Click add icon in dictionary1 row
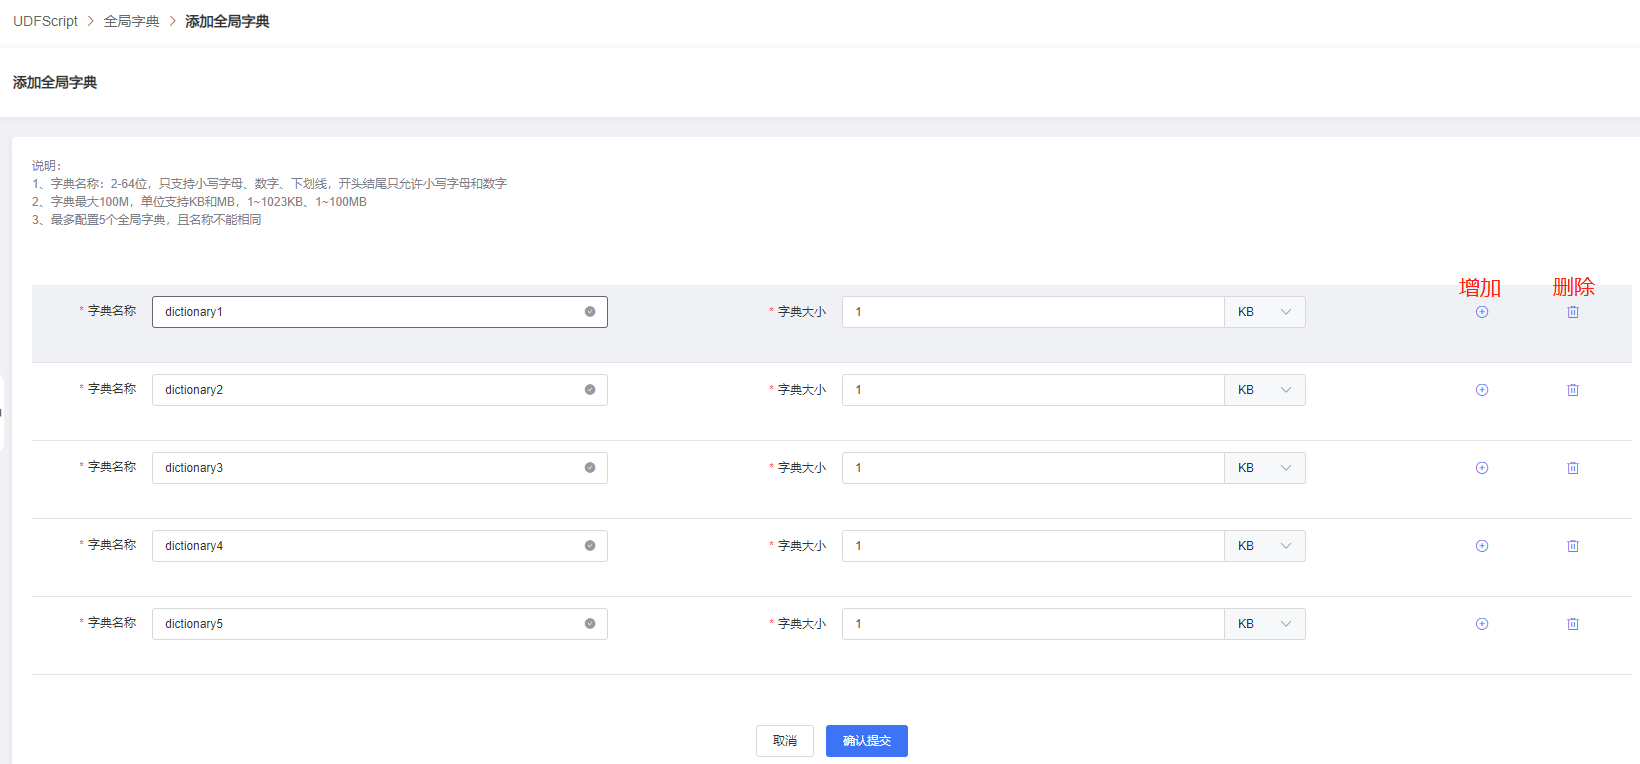 (x=1482, y=312)
